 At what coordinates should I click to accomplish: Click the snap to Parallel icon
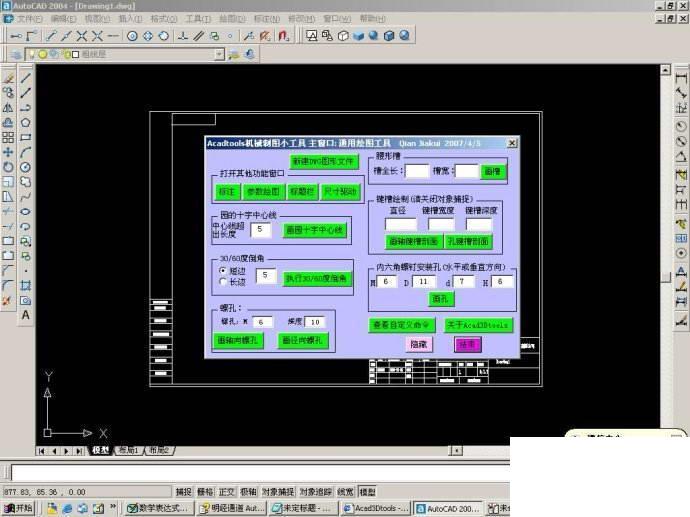pyautogui.click(x=198, y=36)
